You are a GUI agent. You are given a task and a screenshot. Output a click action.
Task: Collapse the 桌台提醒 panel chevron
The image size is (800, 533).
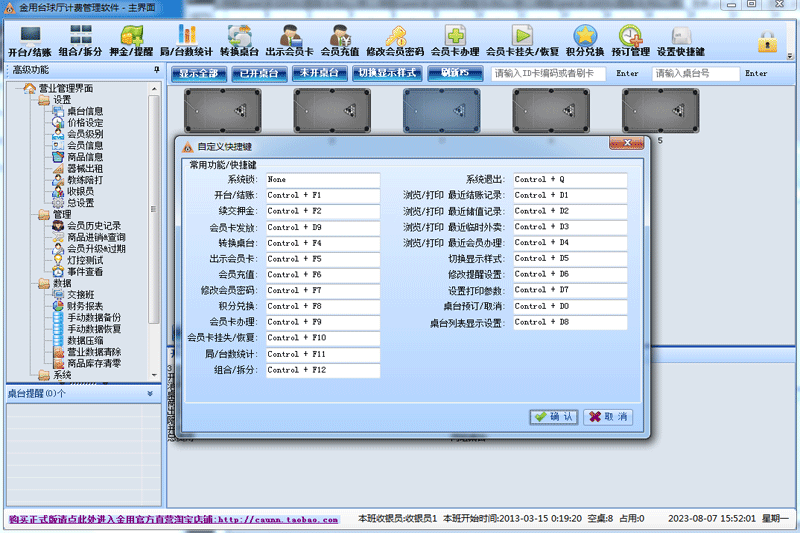coord(150,393)
